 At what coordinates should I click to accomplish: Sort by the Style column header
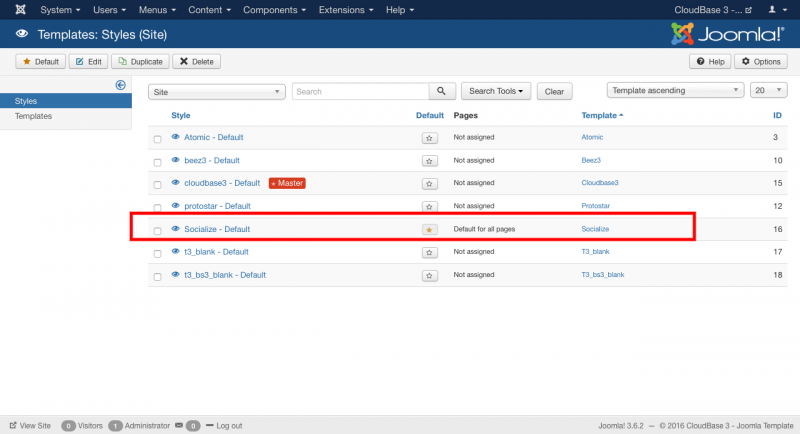pyautogui.click(x=181, y=115)
